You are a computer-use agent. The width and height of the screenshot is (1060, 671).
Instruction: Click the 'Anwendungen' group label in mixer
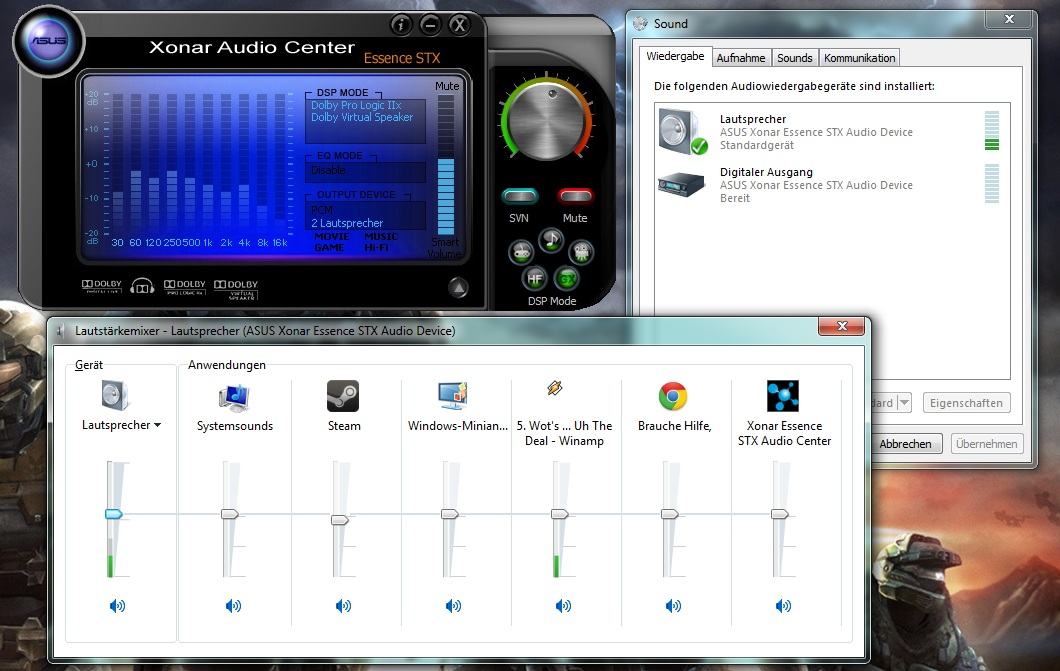tap(227, 365)
